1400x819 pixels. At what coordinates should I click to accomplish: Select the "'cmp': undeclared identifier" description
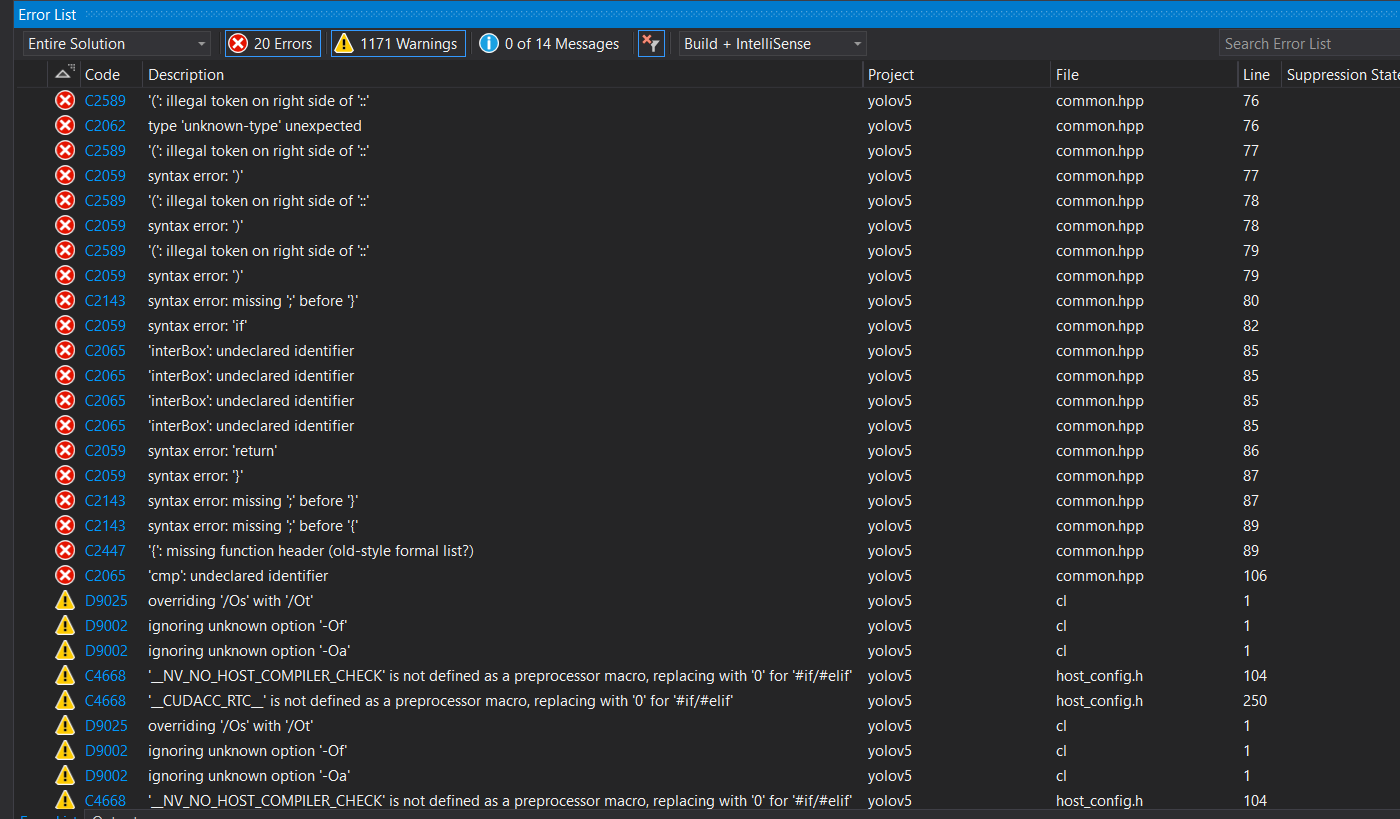click(238, 576)
